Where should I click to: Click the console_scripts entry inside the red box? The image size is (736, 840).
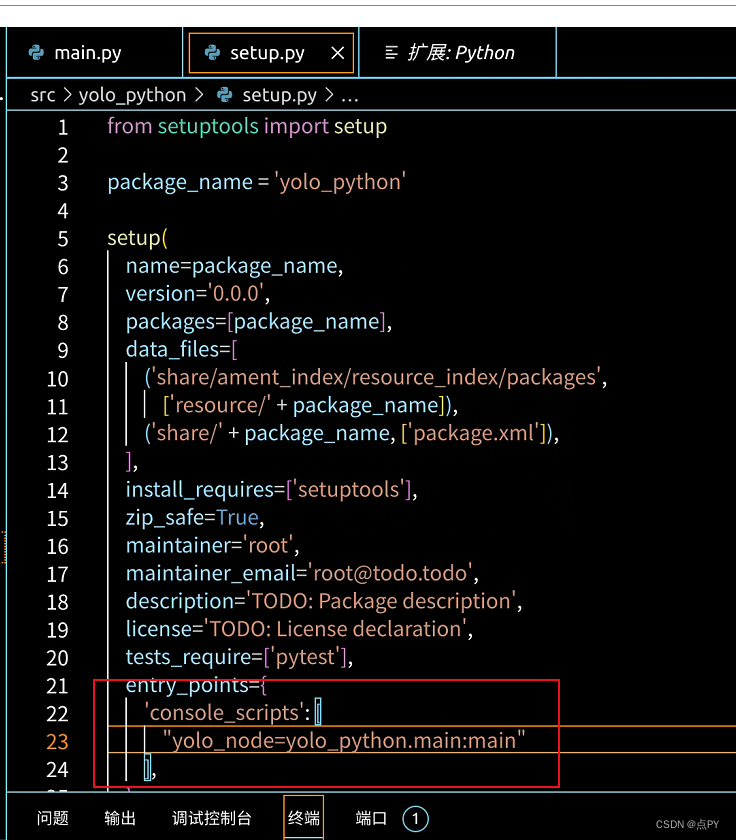click(227, 714)
